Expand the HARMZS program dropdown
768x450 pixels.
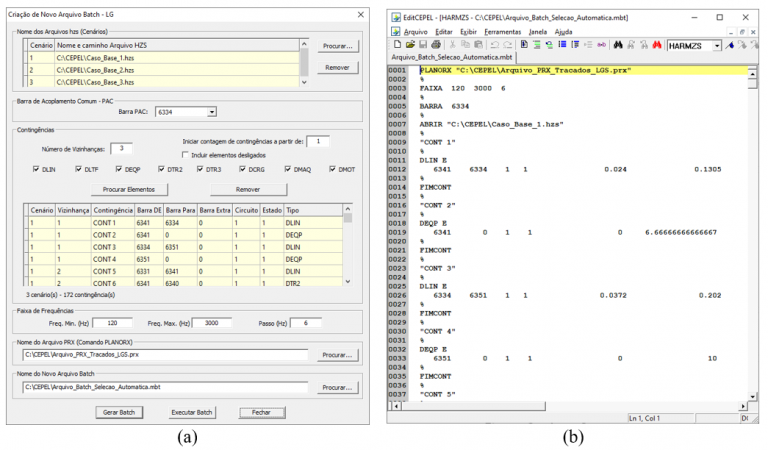pos(718,46)
